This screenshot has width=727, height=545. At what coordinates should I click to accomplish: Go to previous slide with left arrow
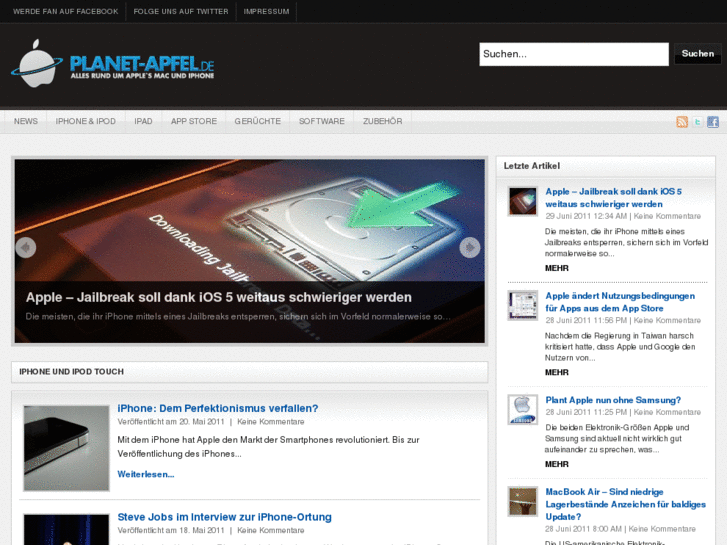26,248
